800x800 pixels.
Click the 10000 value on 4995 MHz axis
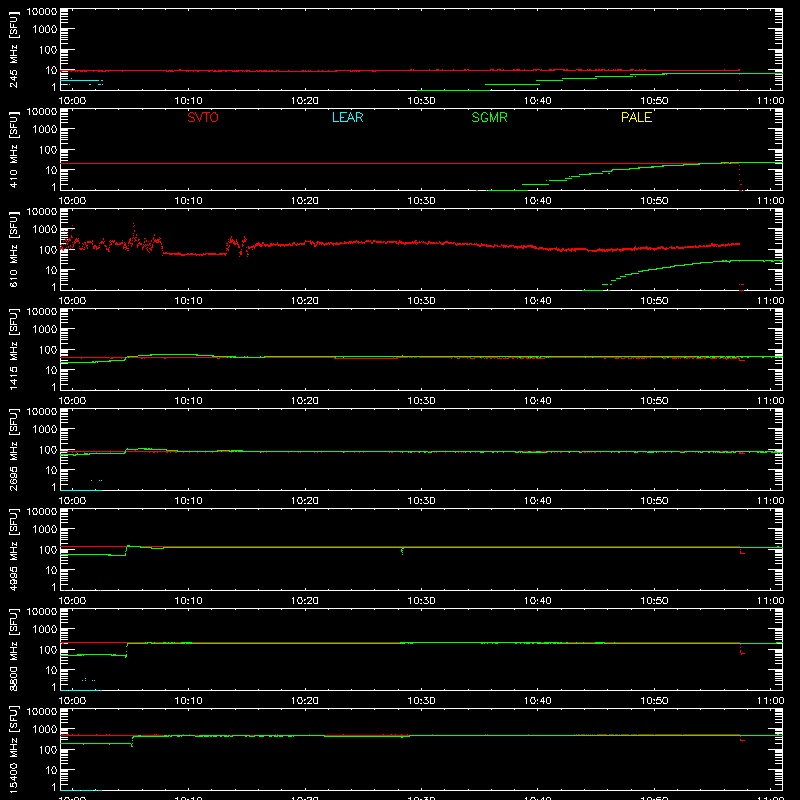tap(42, 512)
